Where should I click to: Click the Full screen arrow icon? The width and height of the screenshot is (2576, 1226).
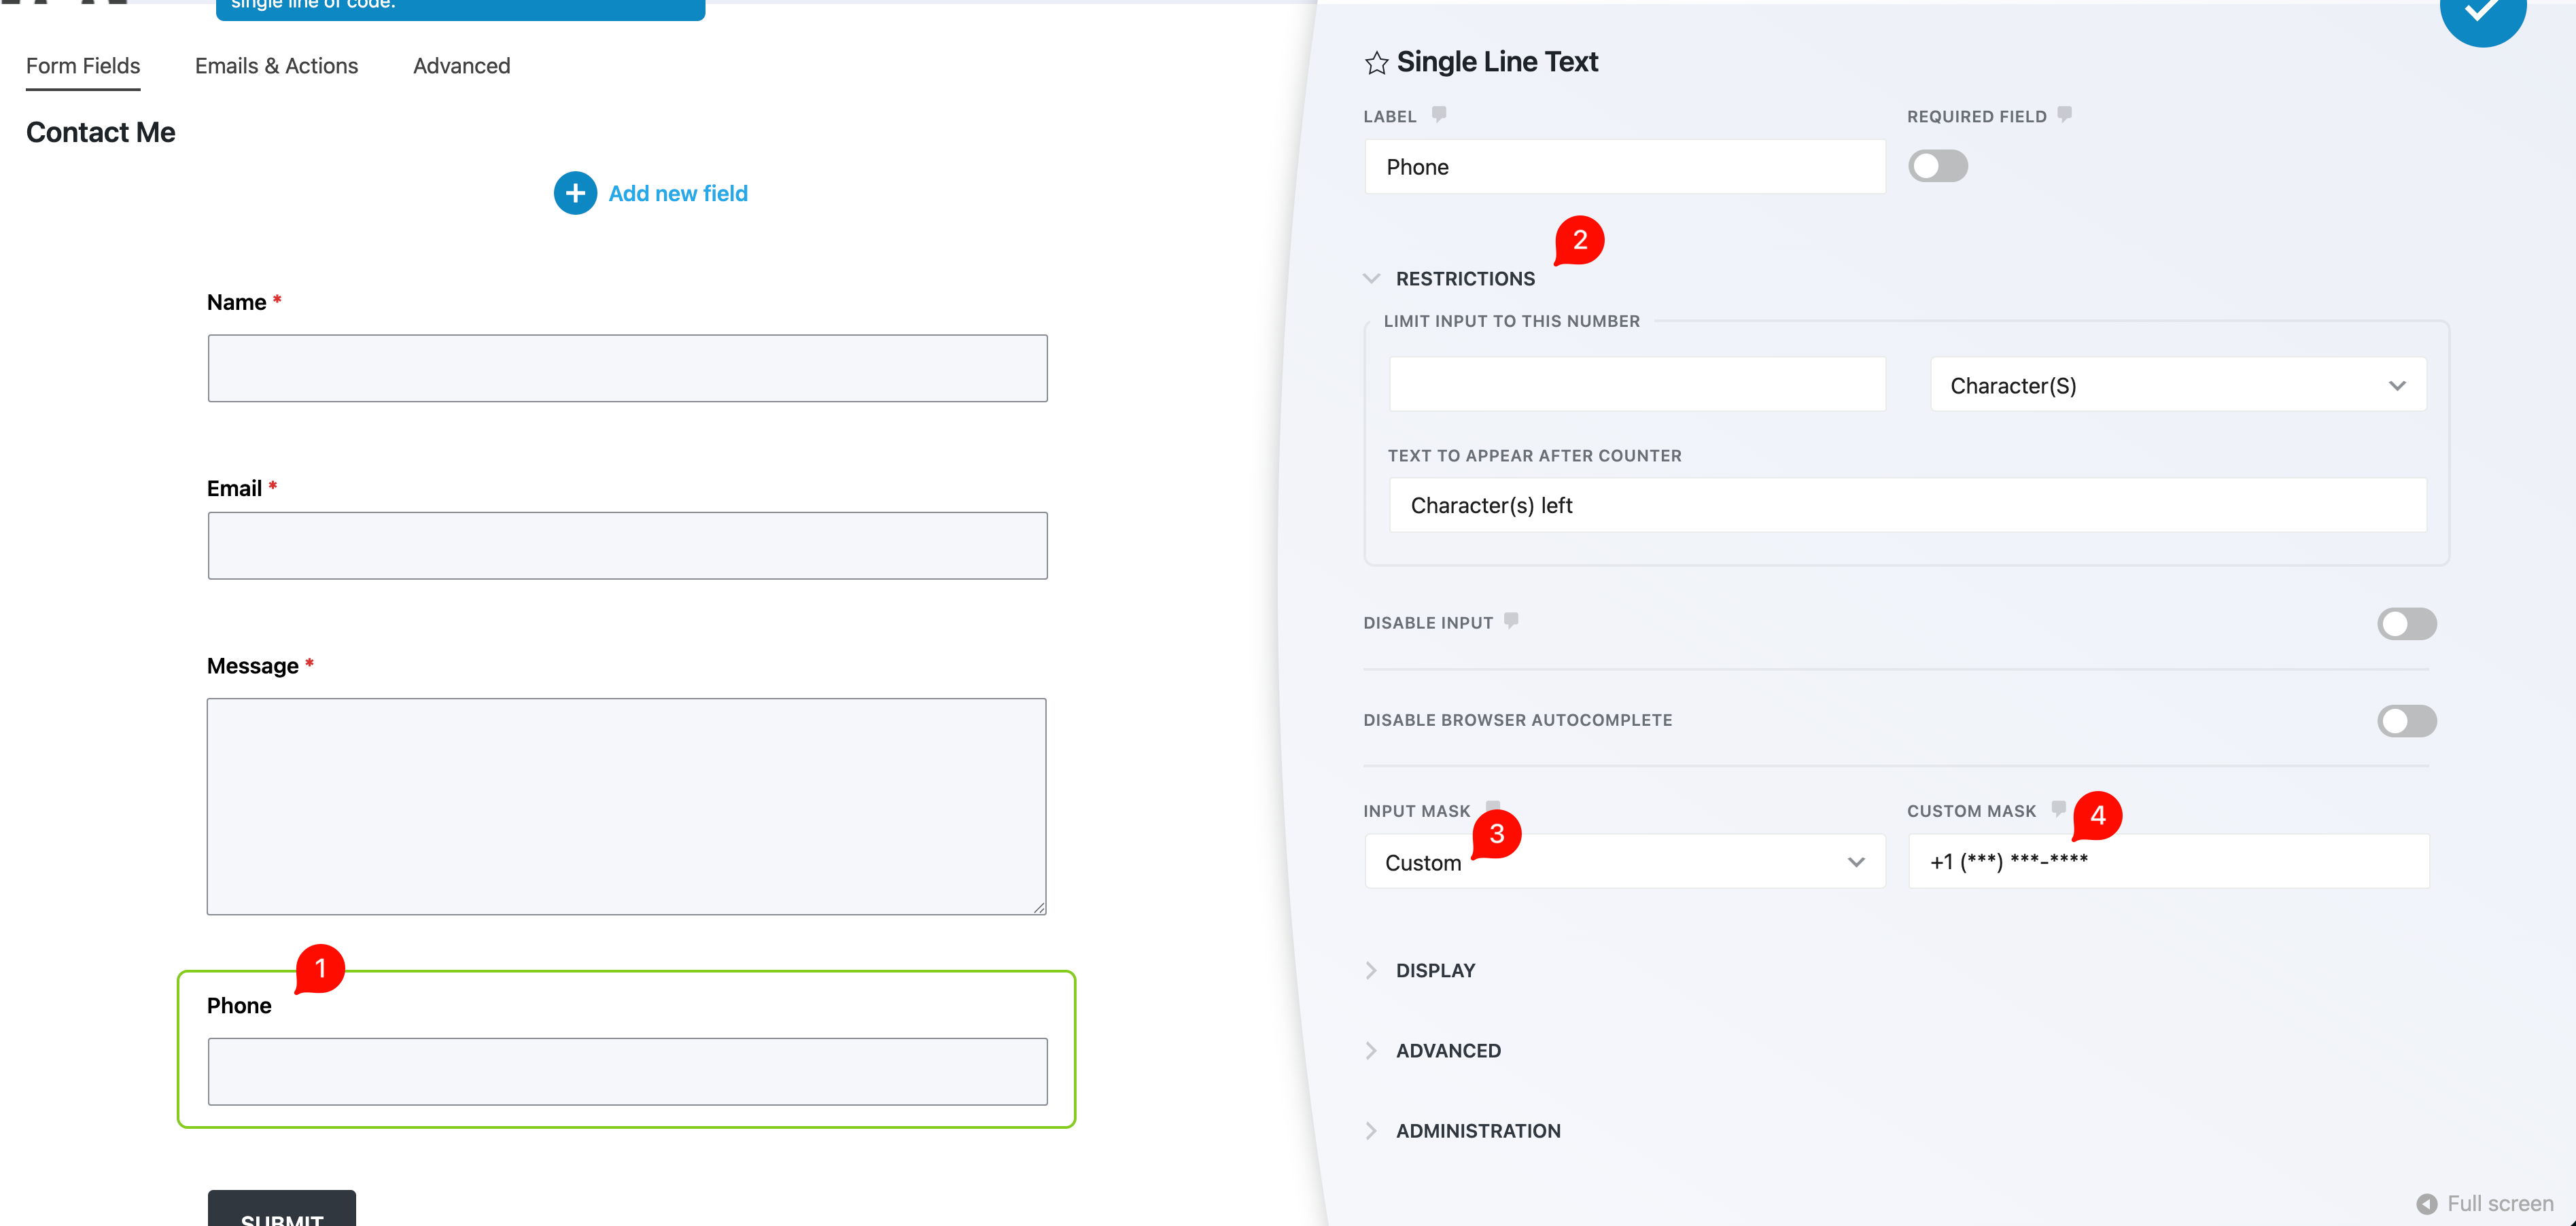coord(2426,1204)
